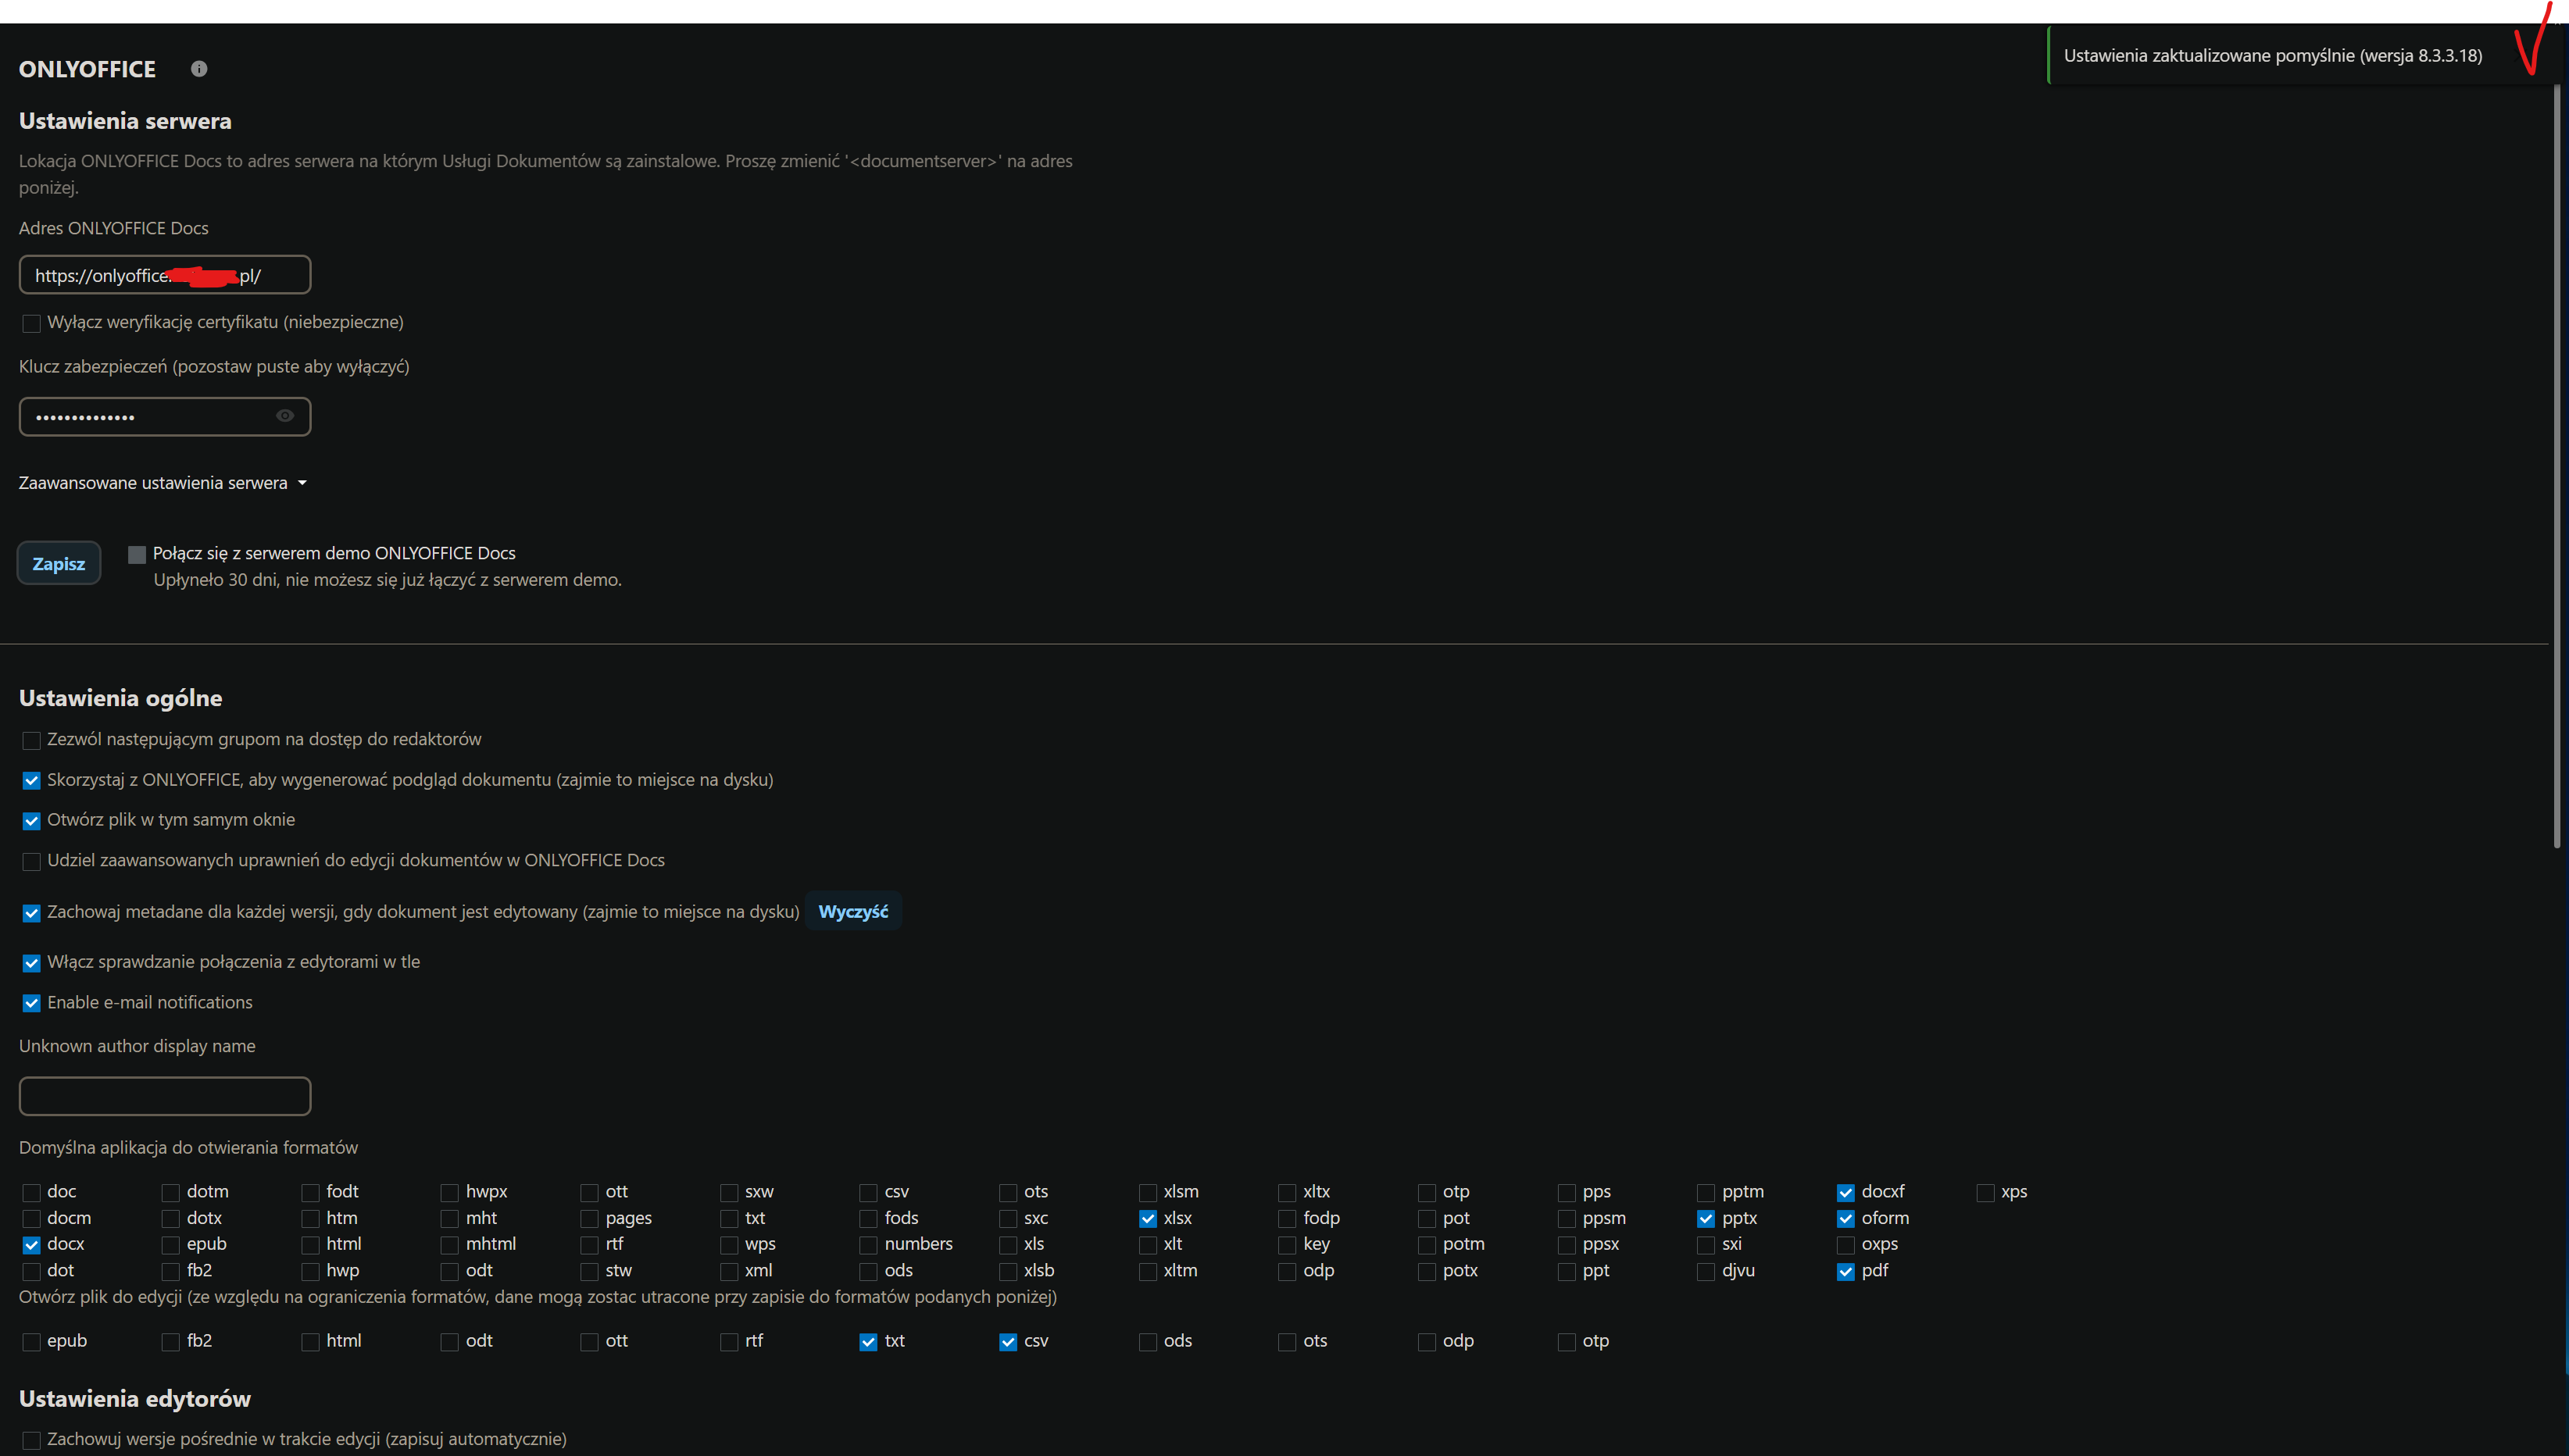Uncheck txt in open-for-editing formats

[x=869, y=1342]
